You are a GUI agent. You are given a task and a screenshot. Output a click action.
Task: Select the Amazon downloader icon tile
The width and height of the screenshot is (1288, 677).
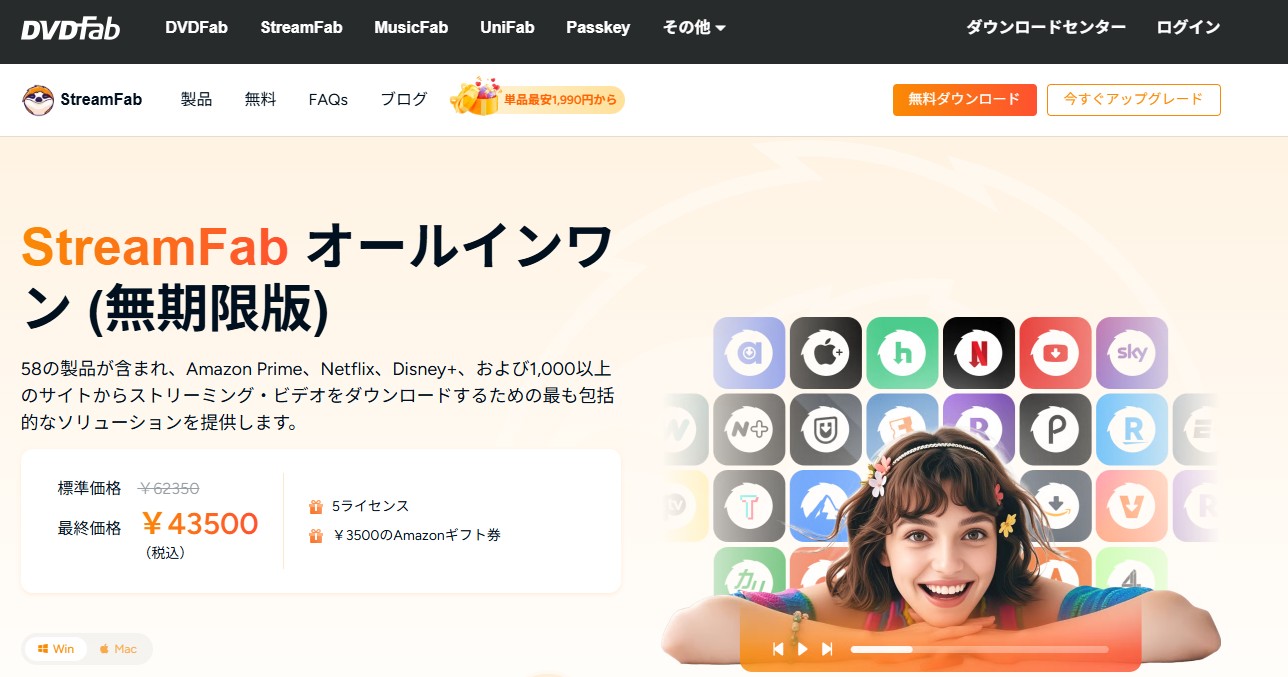(x=1055, y=505)
